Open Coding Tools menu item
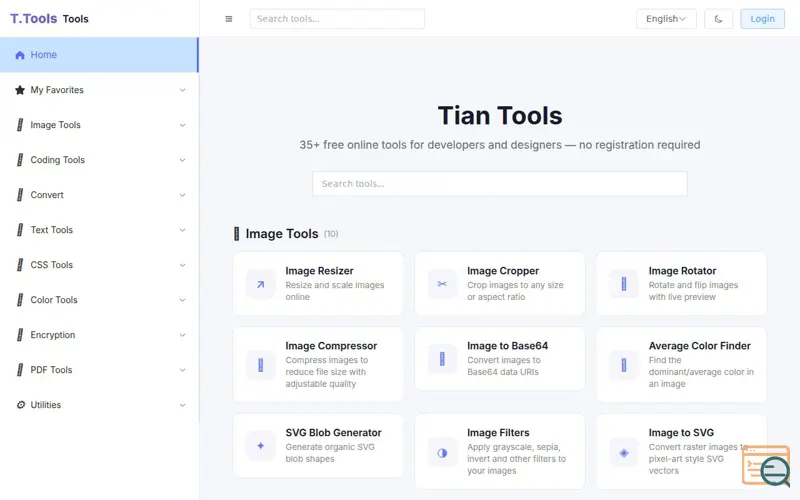Screen dimensions: 800x500 click(x=99, y=160)
